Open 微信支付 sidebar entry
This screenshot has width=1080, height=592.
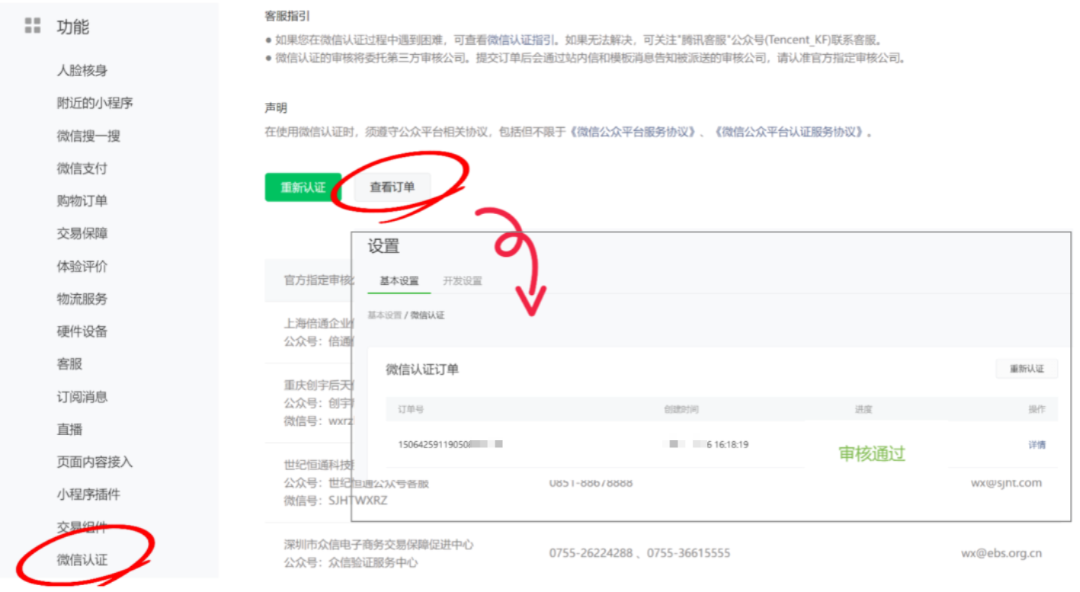click(x=82, y=168)
